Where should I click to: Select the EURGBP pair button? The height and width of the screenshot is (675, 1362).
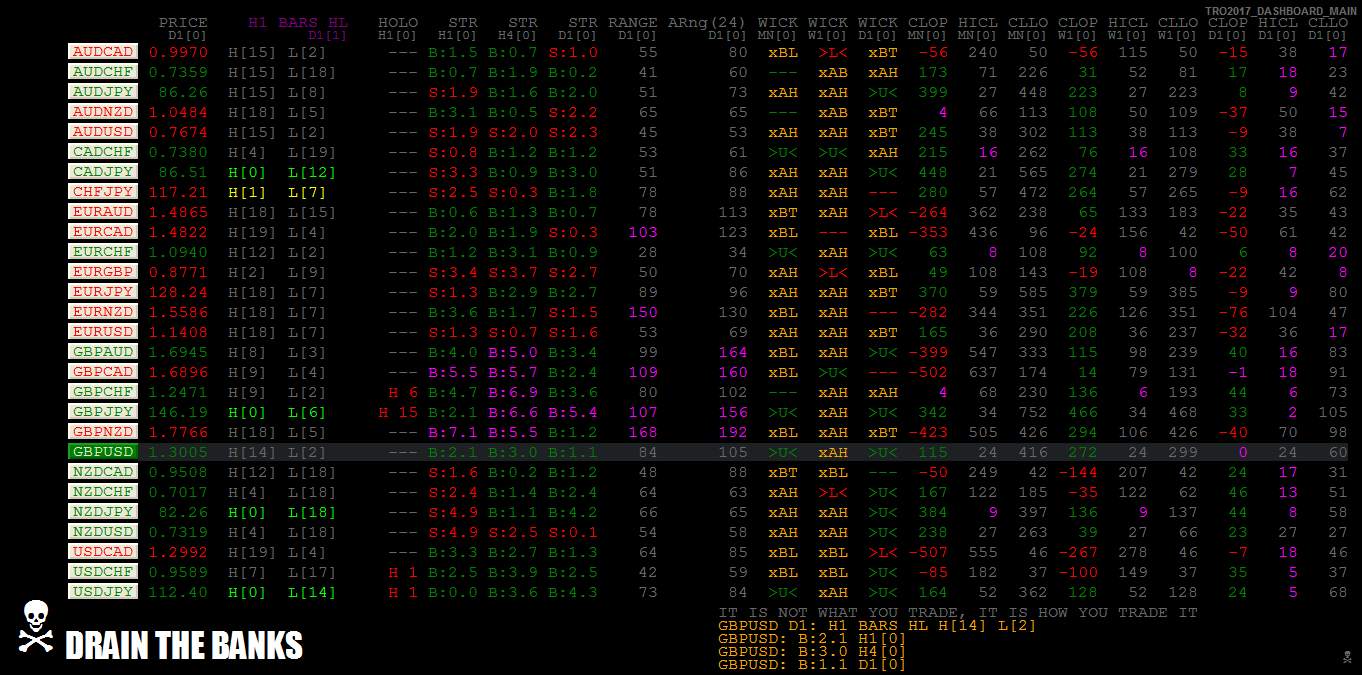tap(103, 272)
